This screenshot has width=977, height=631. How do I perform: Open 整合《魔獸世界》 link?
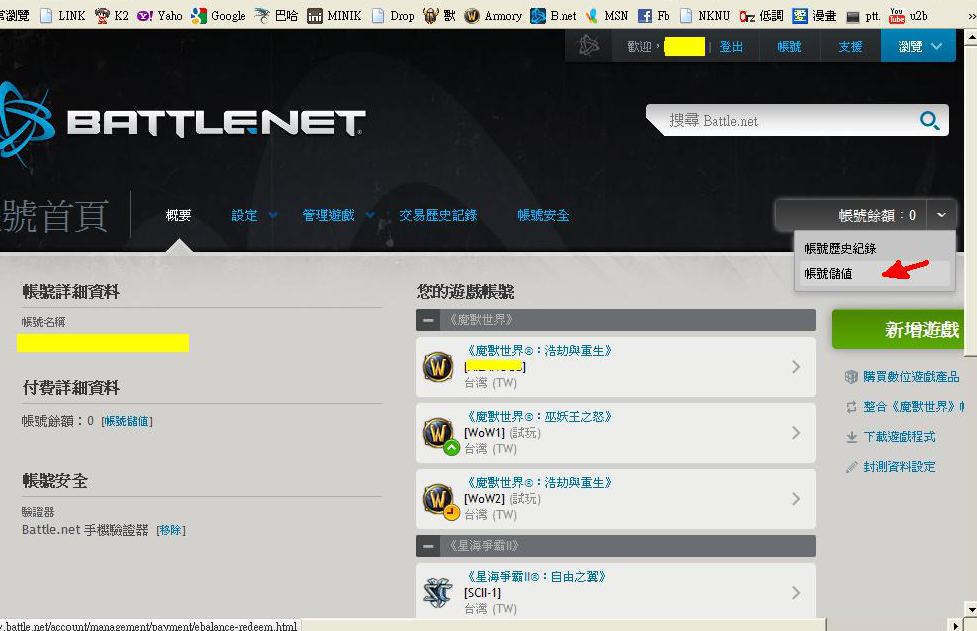coord(913,407)
